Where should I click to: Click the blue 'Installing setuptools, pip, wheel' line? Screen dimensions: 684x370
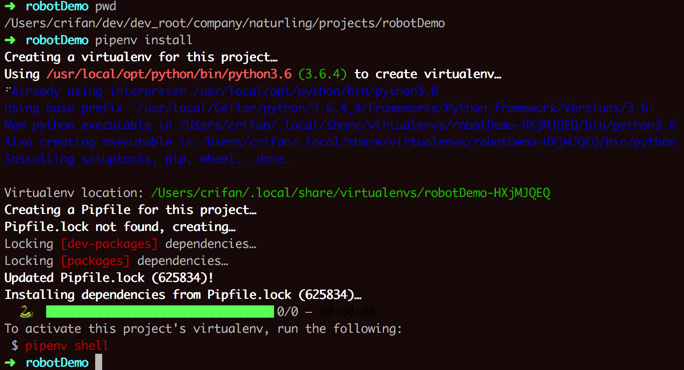147,159
